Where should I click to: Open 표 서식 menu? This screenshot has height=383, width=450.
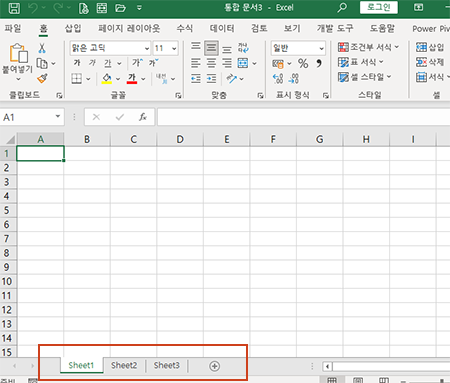pos(360,62)
